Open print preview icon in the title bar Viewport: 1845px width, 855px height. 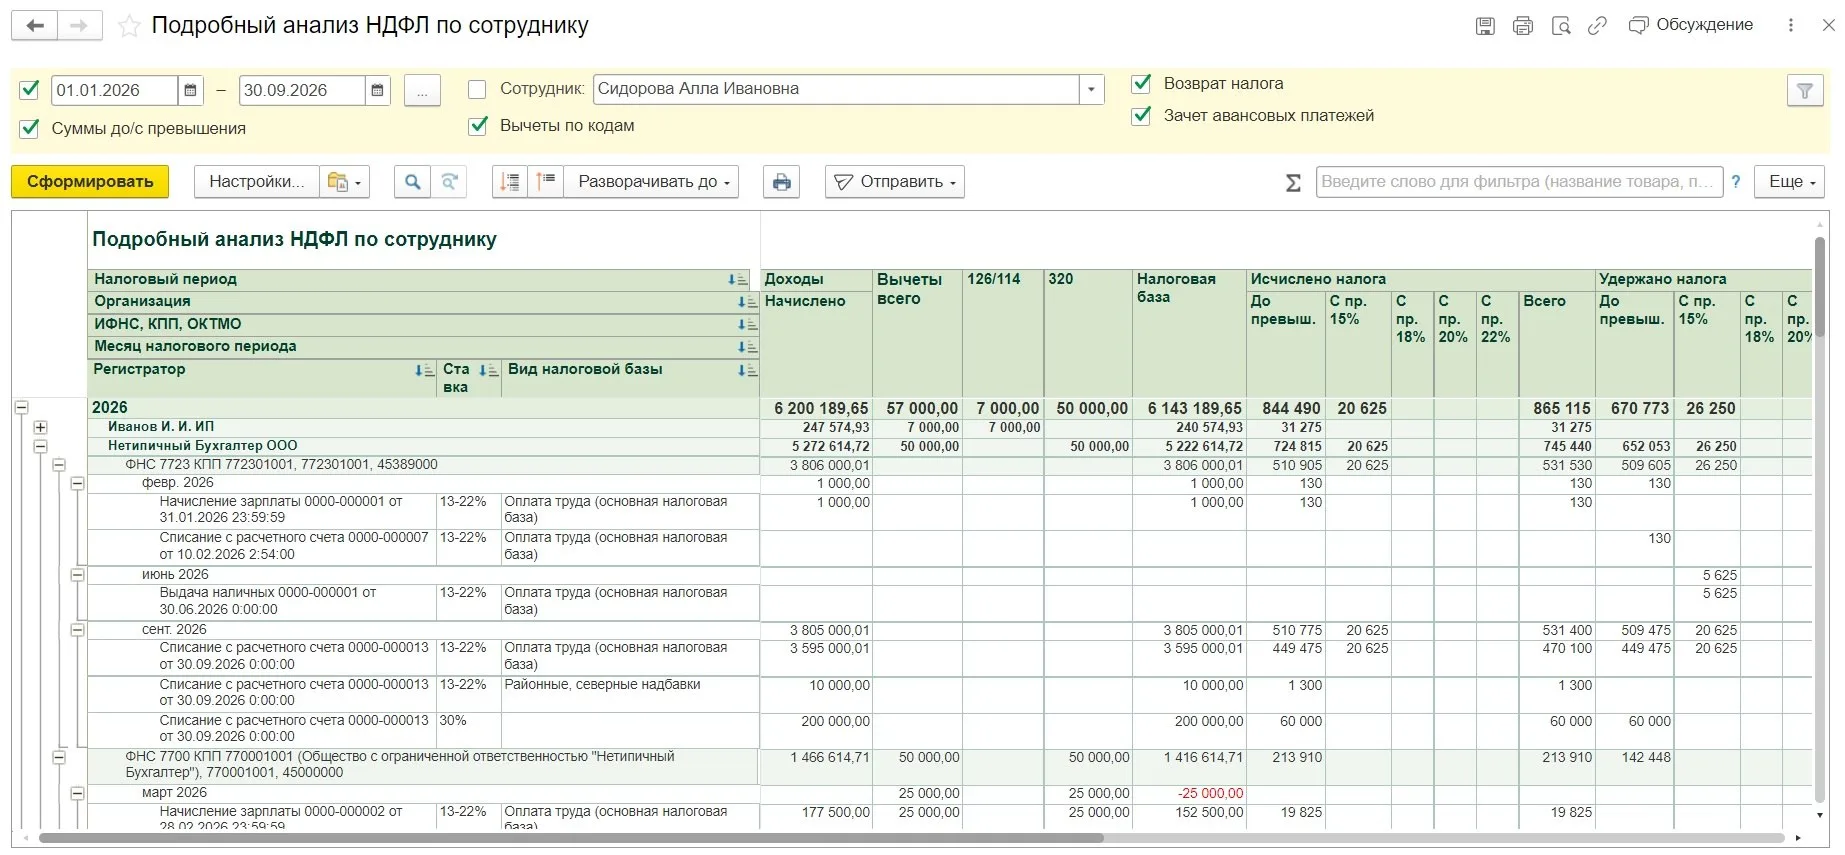pos(1561,26)
